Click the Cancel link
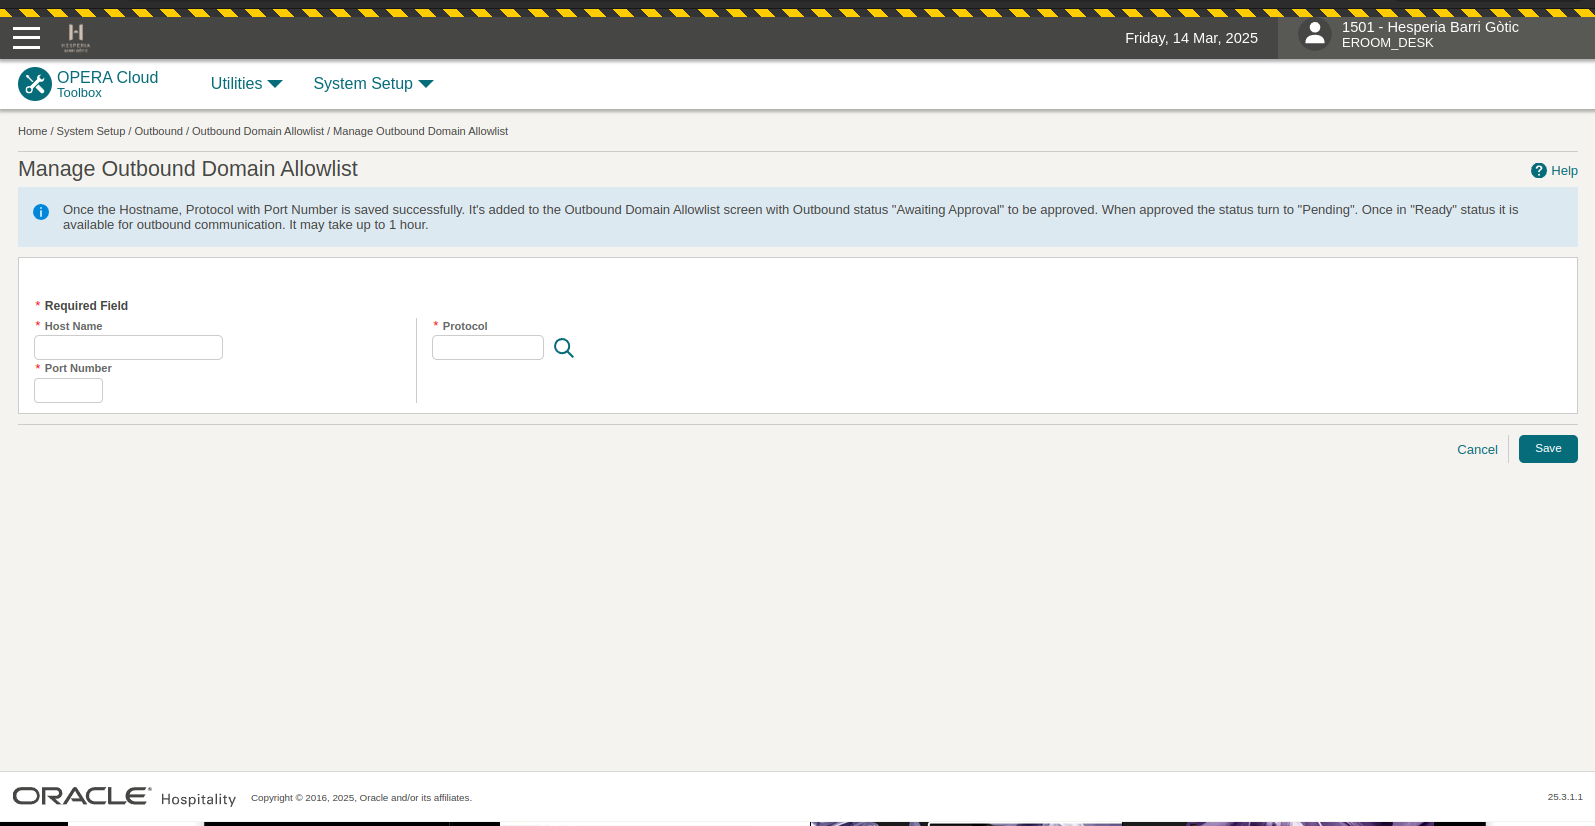 [1477, 450]
